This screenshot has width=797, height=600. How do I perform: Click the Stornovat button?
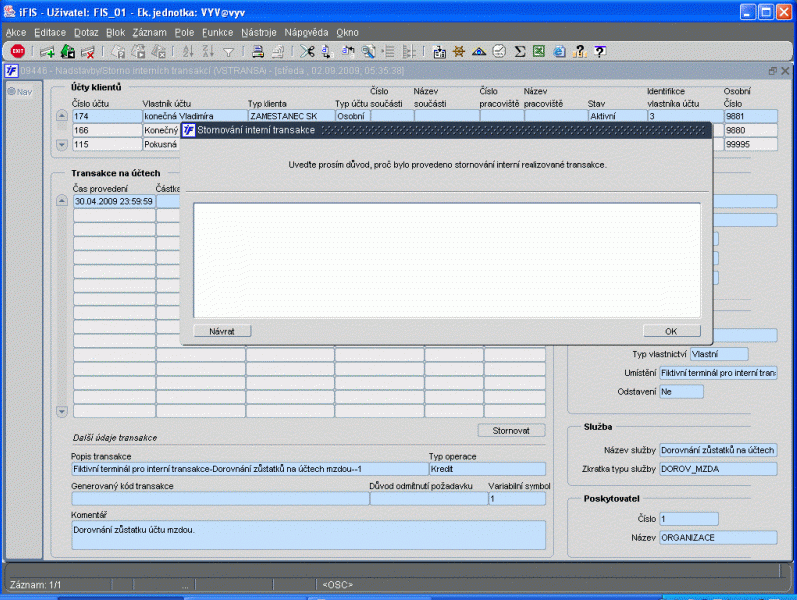tap(511, 430)
